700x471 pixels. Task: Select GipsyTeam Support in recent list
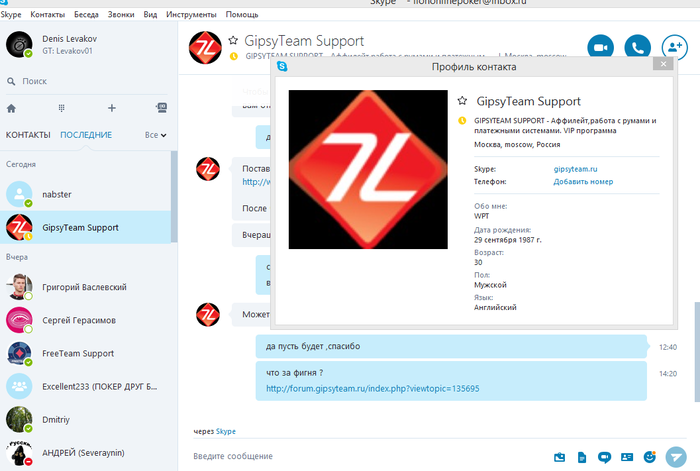[x=85, y=227]
